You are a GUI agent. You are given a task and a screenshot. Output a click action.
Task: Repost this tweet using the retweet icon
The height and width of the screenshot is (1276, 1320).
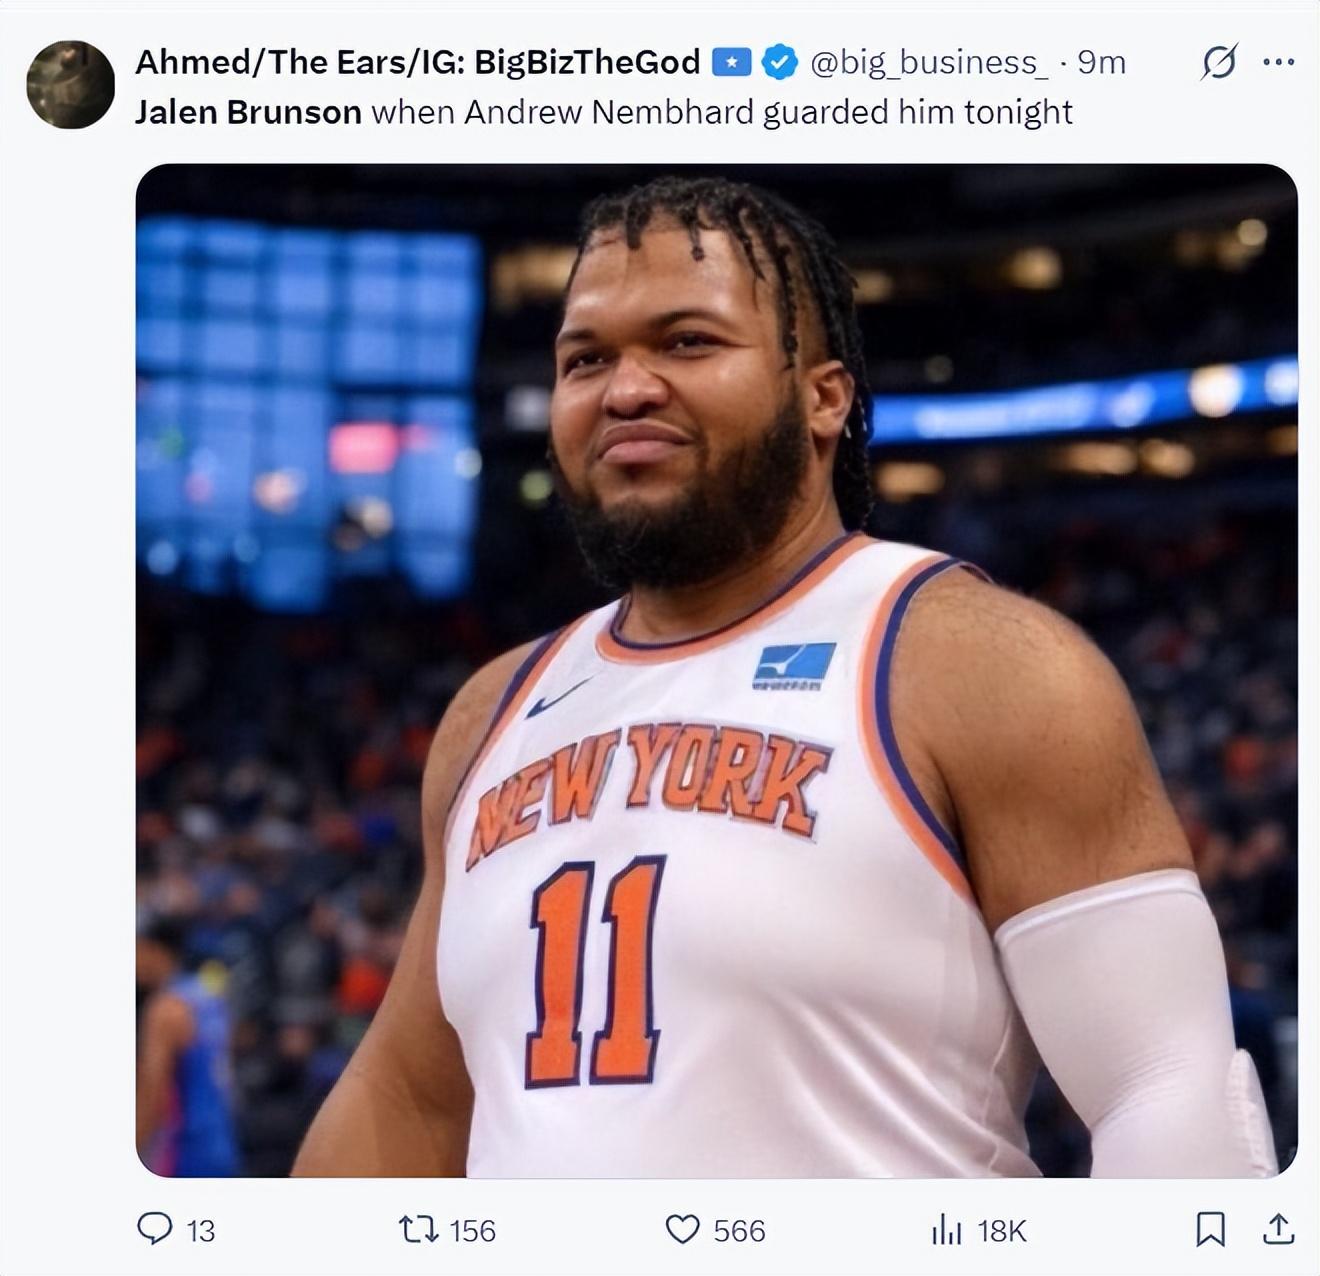pos(418,1229)
